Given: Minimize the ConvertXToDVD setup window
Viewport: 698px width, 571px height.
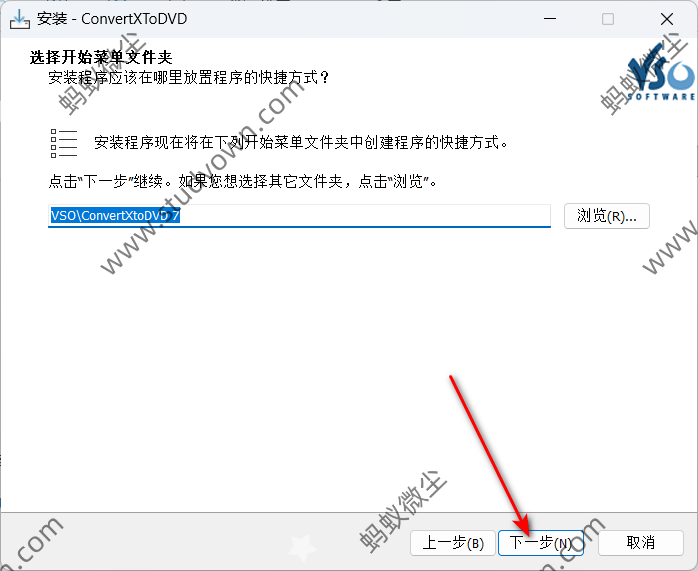Looking at the screenshot, I should click(x=550, y=19).
